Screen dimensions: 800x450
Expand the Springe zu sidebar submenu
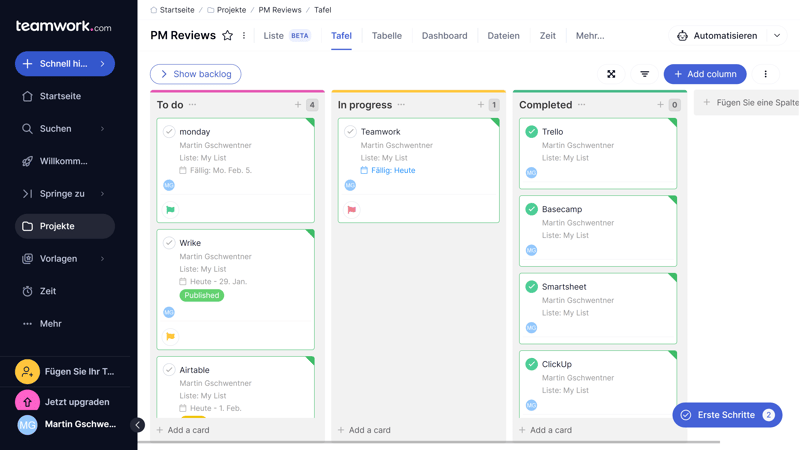[102, 194]
